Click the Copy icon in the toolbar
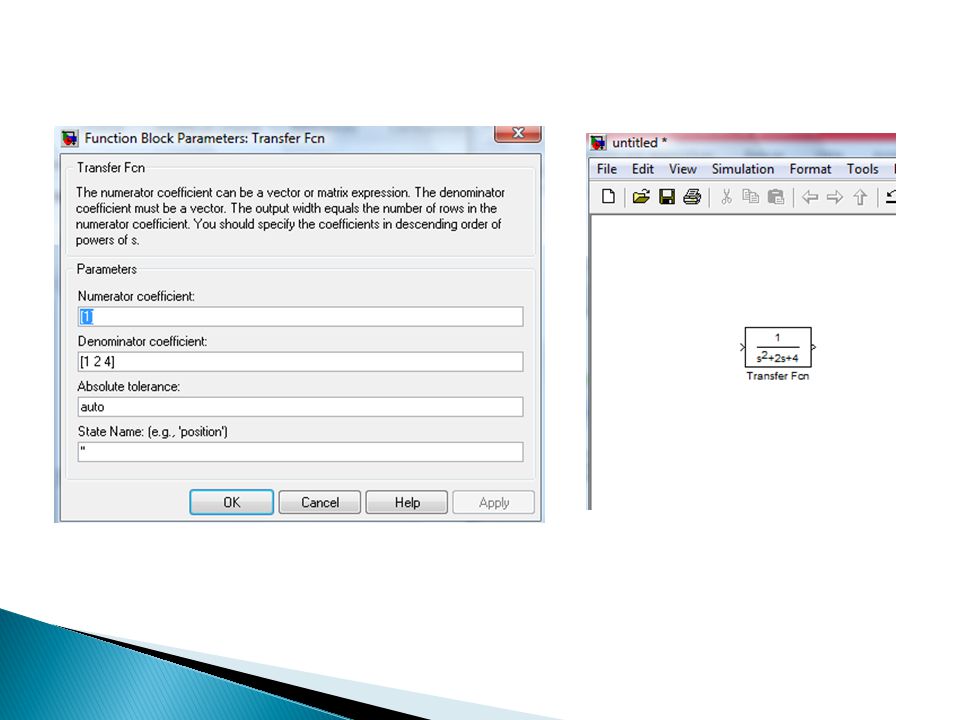Viewport: 960px width, 720px height. point(750,197)
